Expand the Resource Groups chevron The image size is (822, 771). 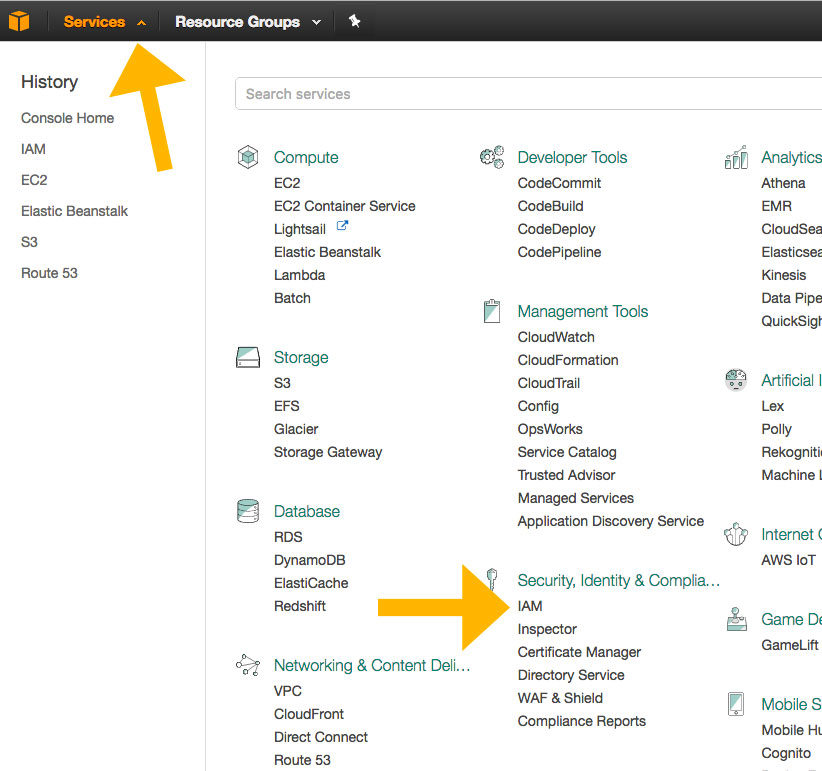point(316,23)
